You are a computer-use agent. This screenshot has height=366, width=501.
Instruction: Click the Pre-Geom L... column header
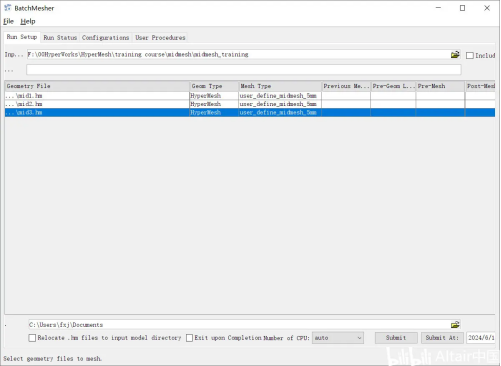tap(393, 86)
